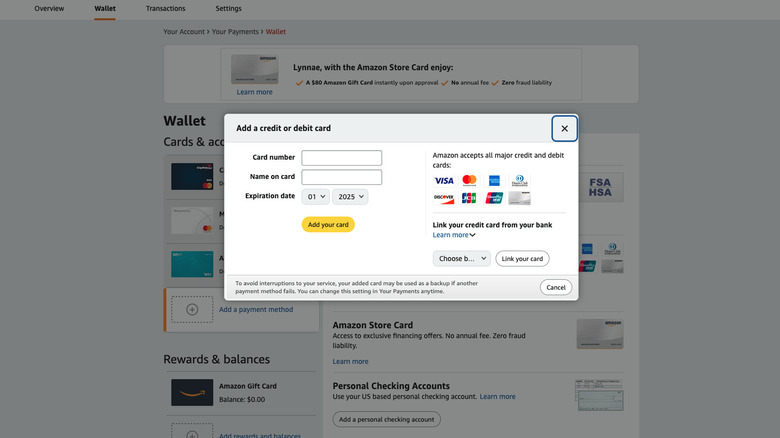780x438 pixels.
Task: Click the JCB logo icon
Action: point(469,198)
